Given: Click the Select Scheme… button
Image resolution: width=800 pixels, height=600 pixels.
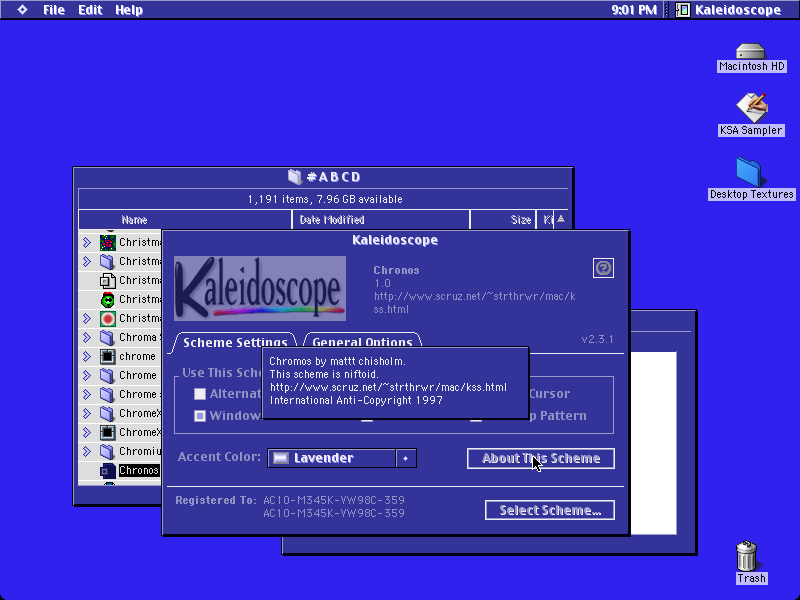Looking at the screenshot, I should (550, 510).
